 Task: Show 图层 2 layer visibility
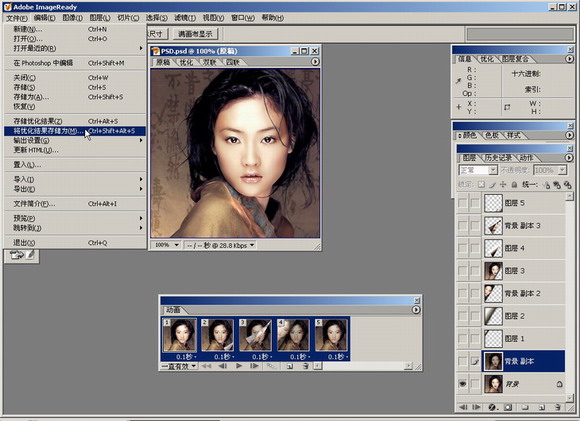tap(463, 316)
